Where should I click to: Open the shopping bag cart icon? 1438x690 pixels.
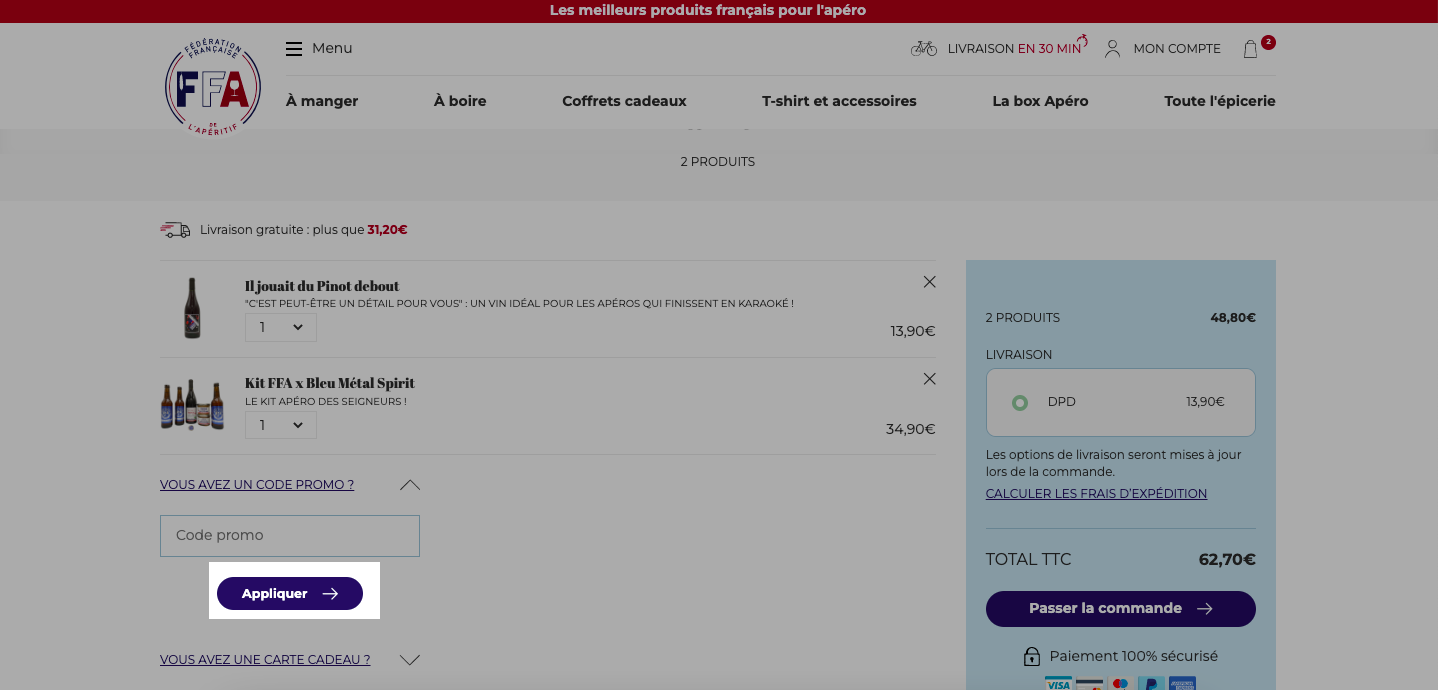(1250, 49)
